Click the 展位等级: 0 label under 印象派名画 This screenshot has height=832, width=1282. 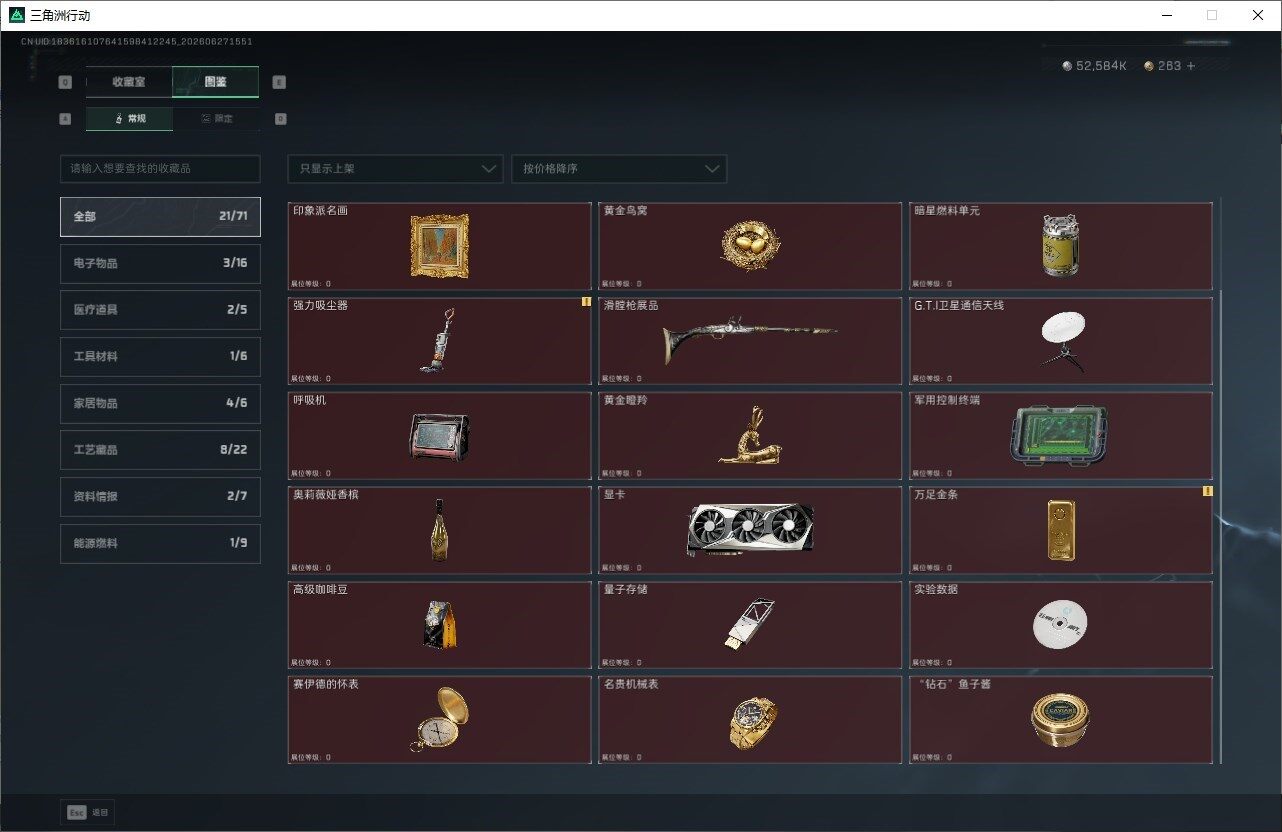(x=311, y=284)
